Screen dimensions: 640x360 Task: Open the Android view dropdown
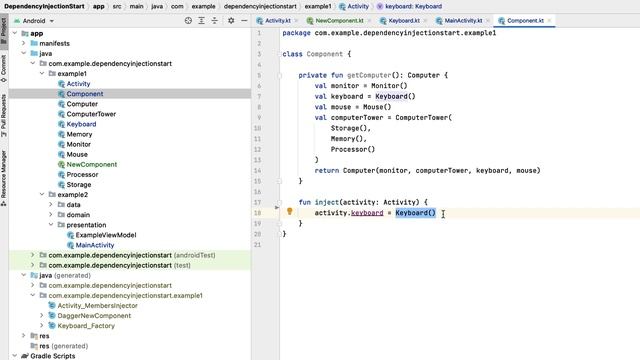tap(34, 21)
